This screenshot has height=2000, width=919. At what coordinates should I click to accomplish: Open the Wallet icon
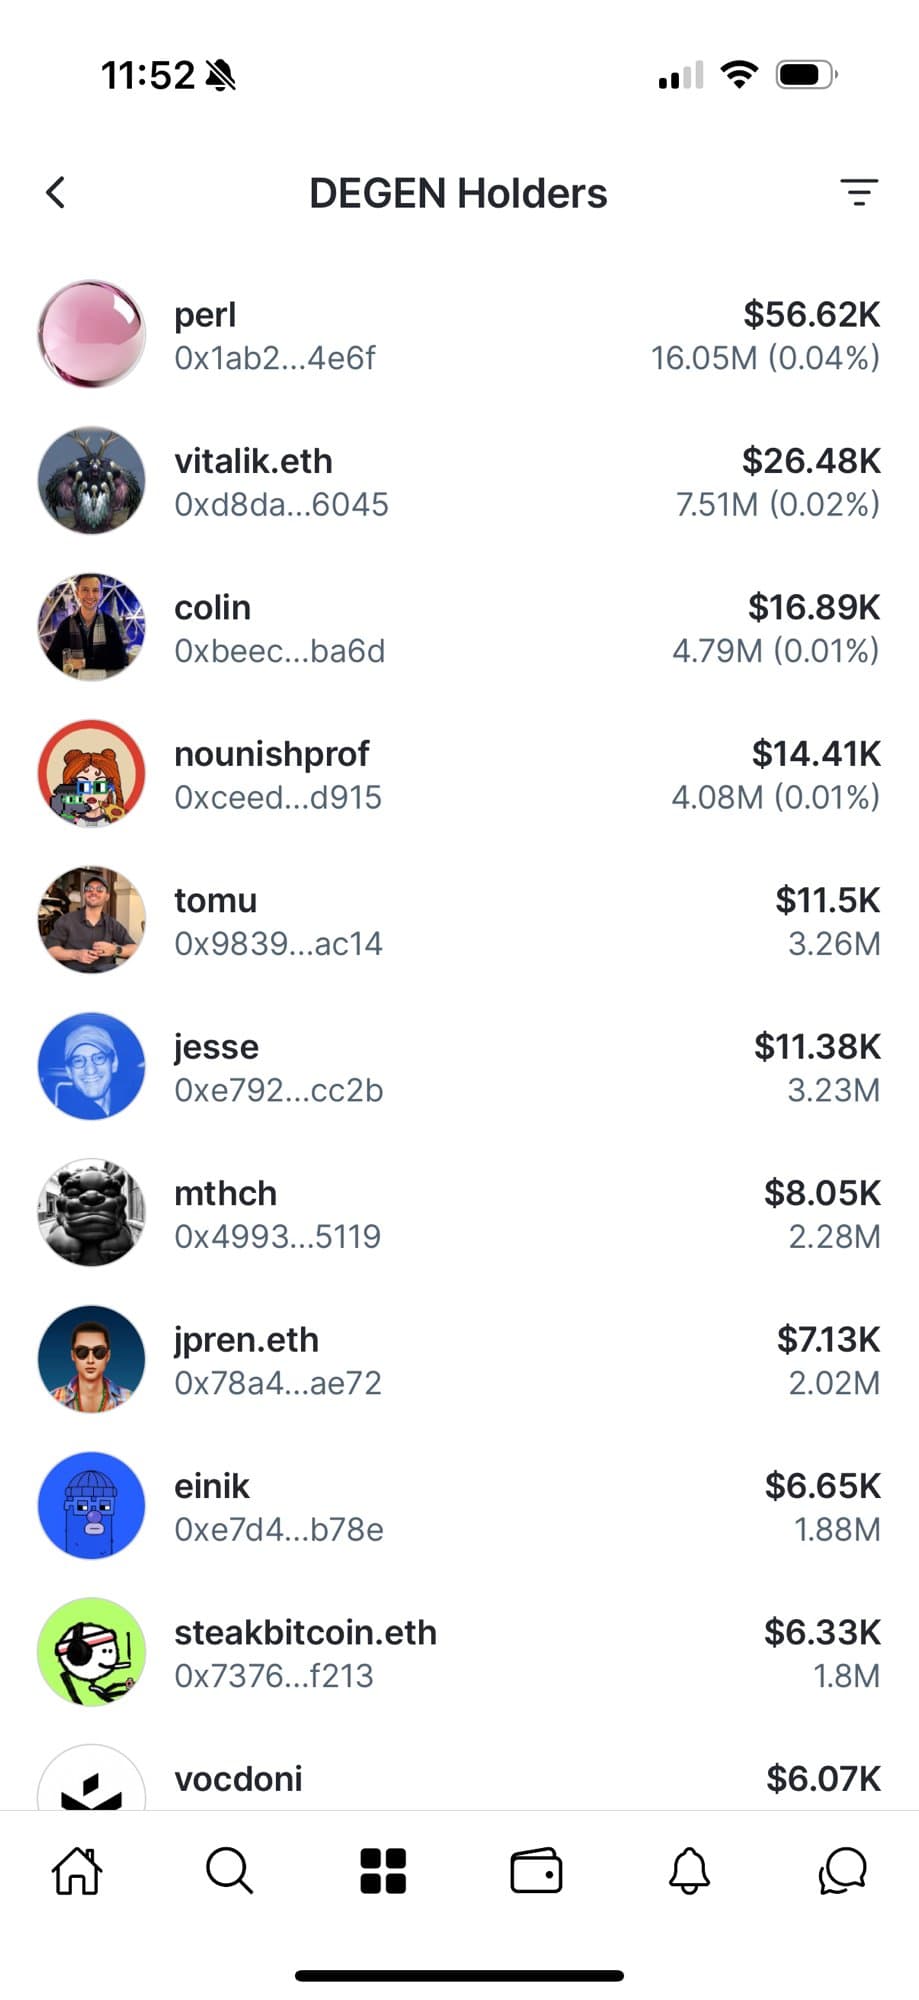click(x=536, y=1870)
